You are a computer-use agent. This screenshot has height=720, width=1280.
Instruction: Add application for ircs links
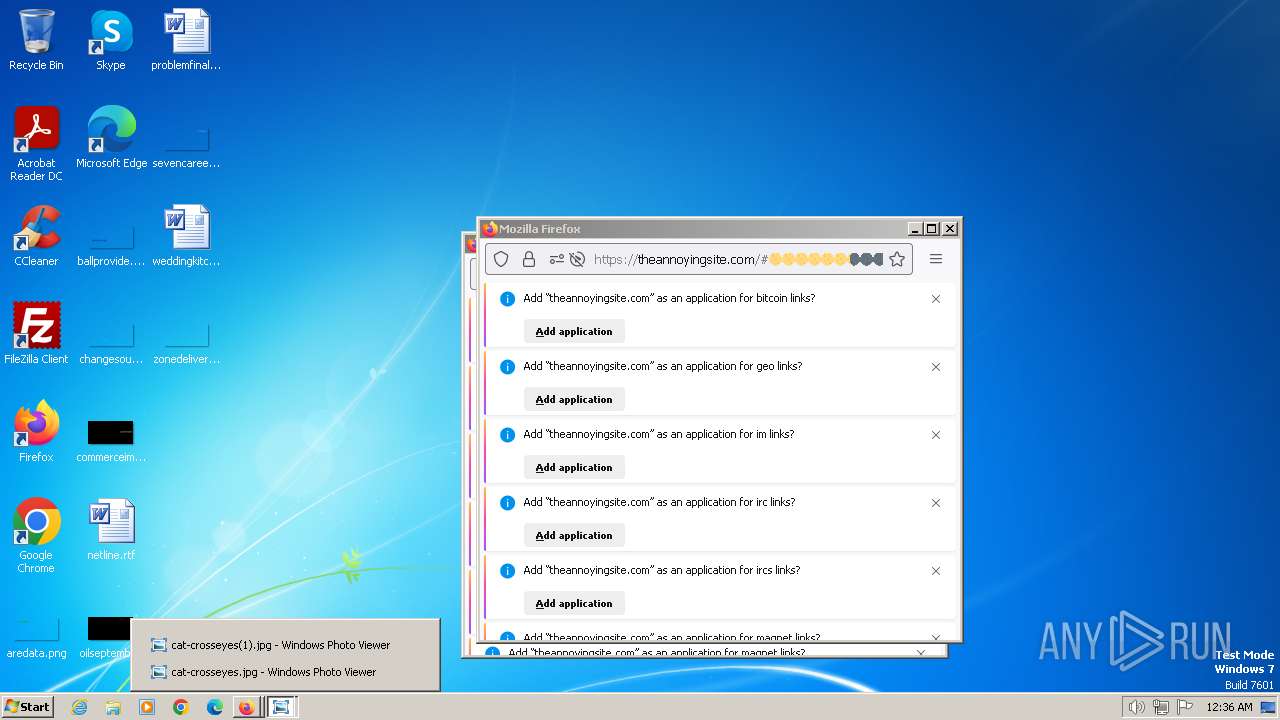pos(574,603)
